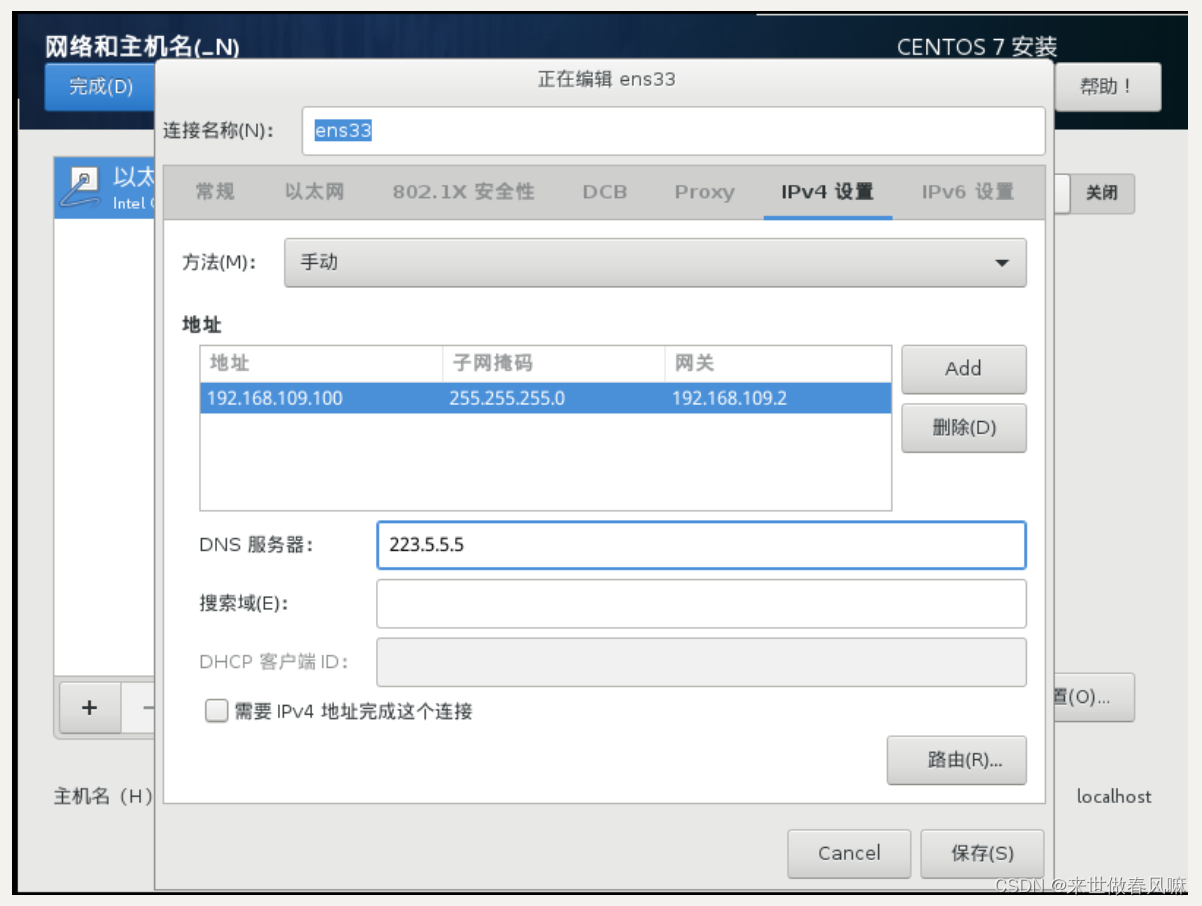Screen dimensions: 1202x906
Task: Click the plus button to add a network device
Action: click(90, 707)
